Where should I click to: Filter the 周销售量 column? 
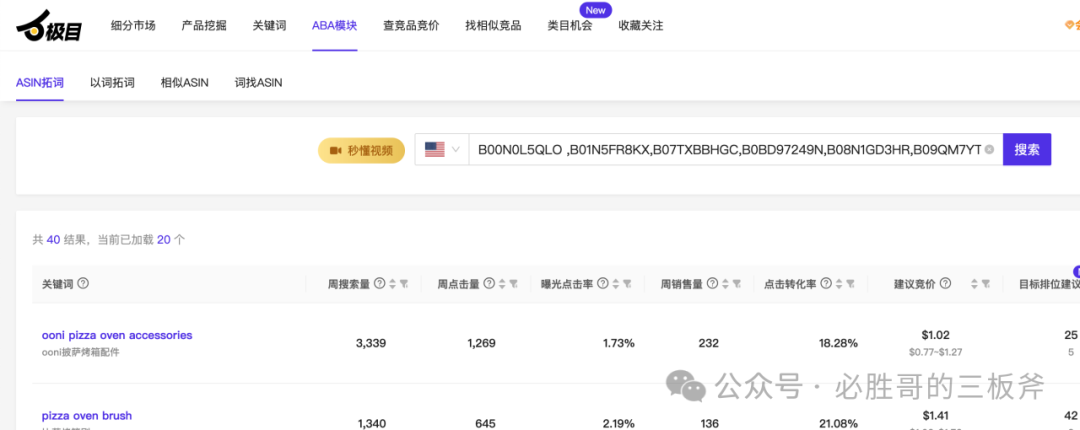(737, 284)
